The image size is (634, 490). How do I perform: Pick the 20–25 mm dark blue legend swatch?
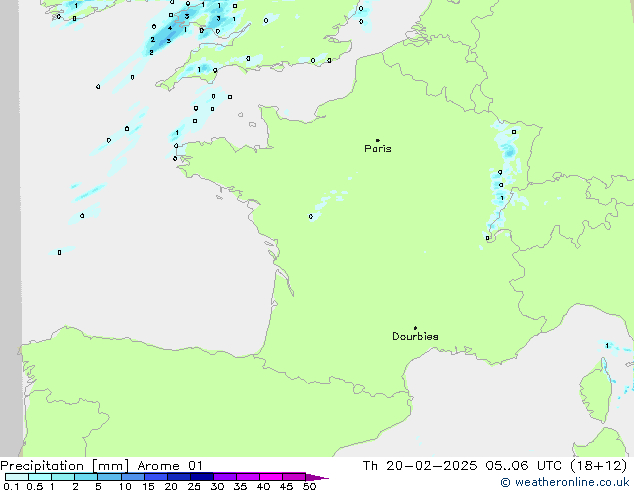(179, 477)
